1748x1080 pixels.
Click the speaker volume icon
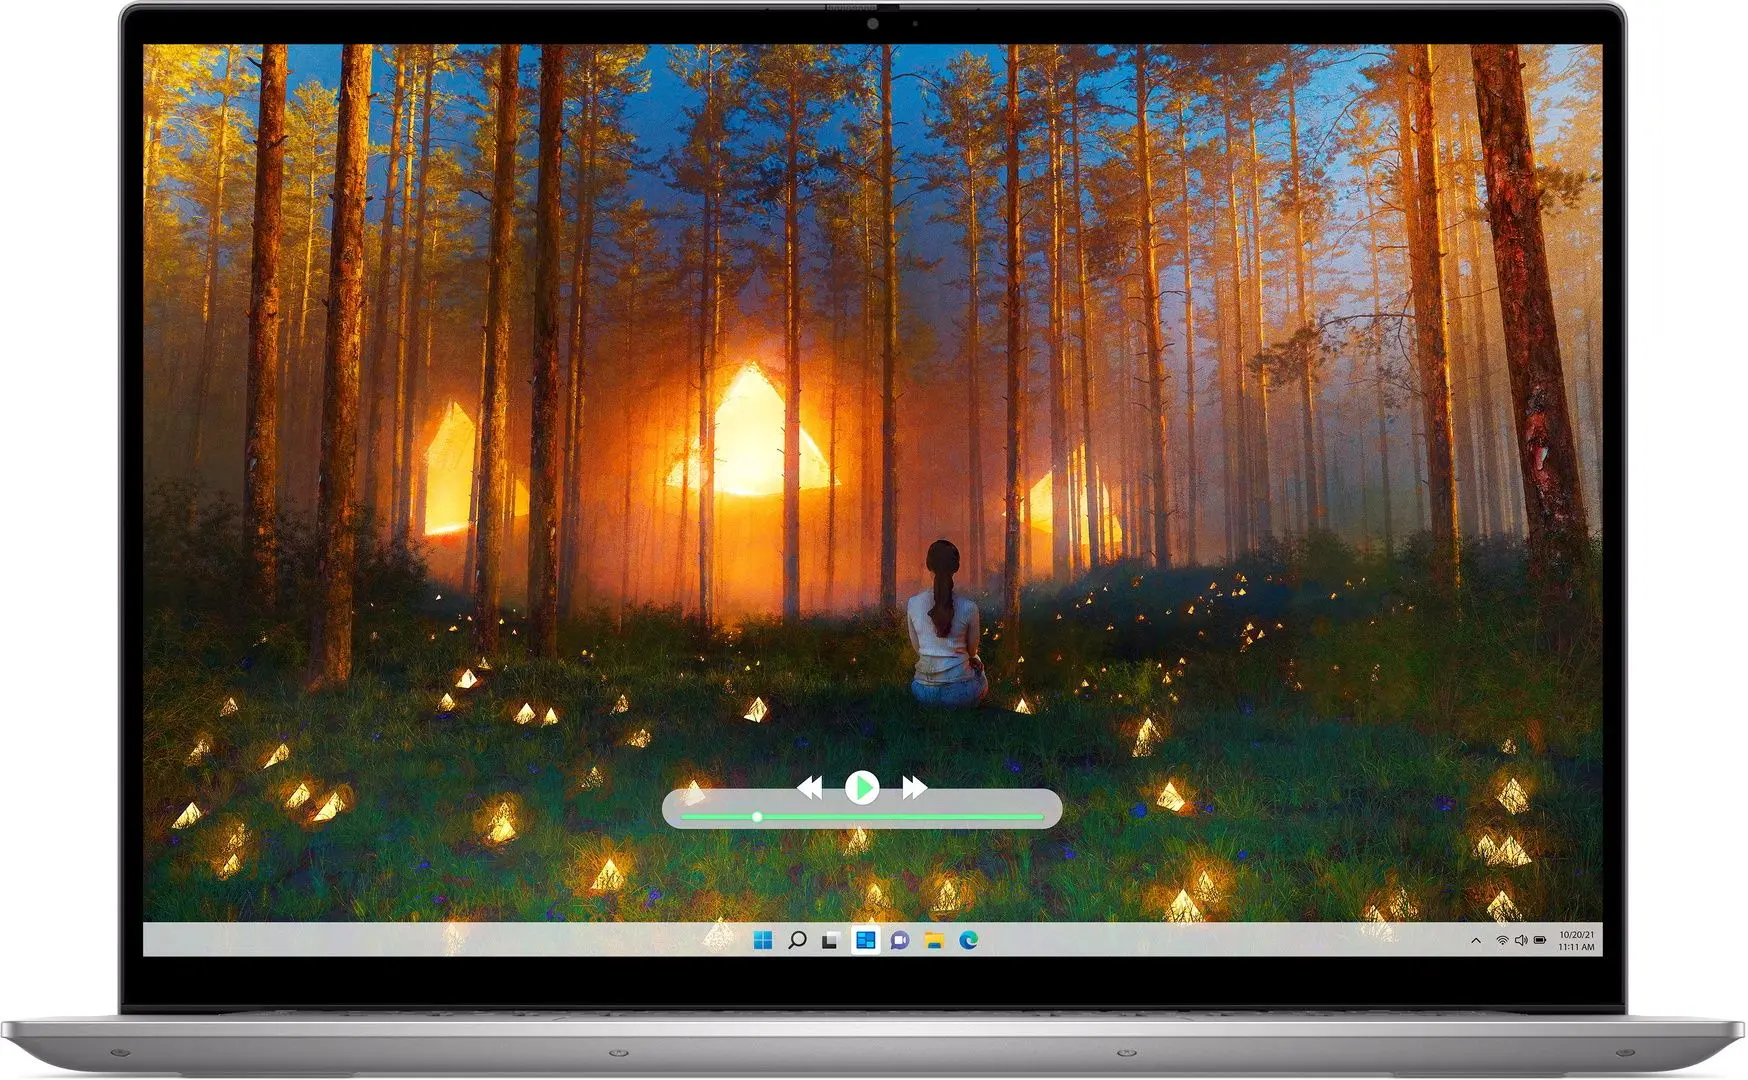point(1521,941)
